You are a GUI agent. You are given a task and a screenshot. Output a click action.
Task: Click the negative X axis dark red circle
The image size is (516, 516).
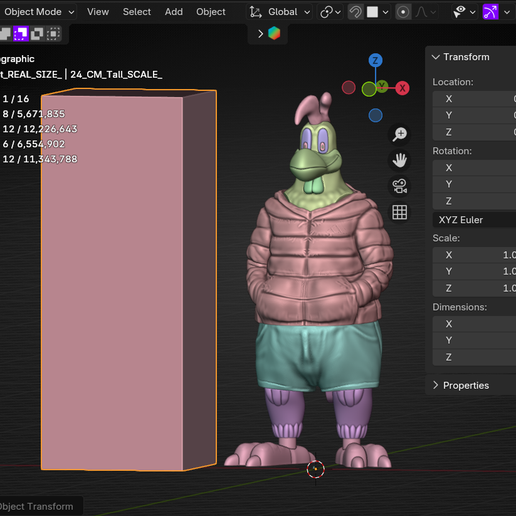(349, 88)
